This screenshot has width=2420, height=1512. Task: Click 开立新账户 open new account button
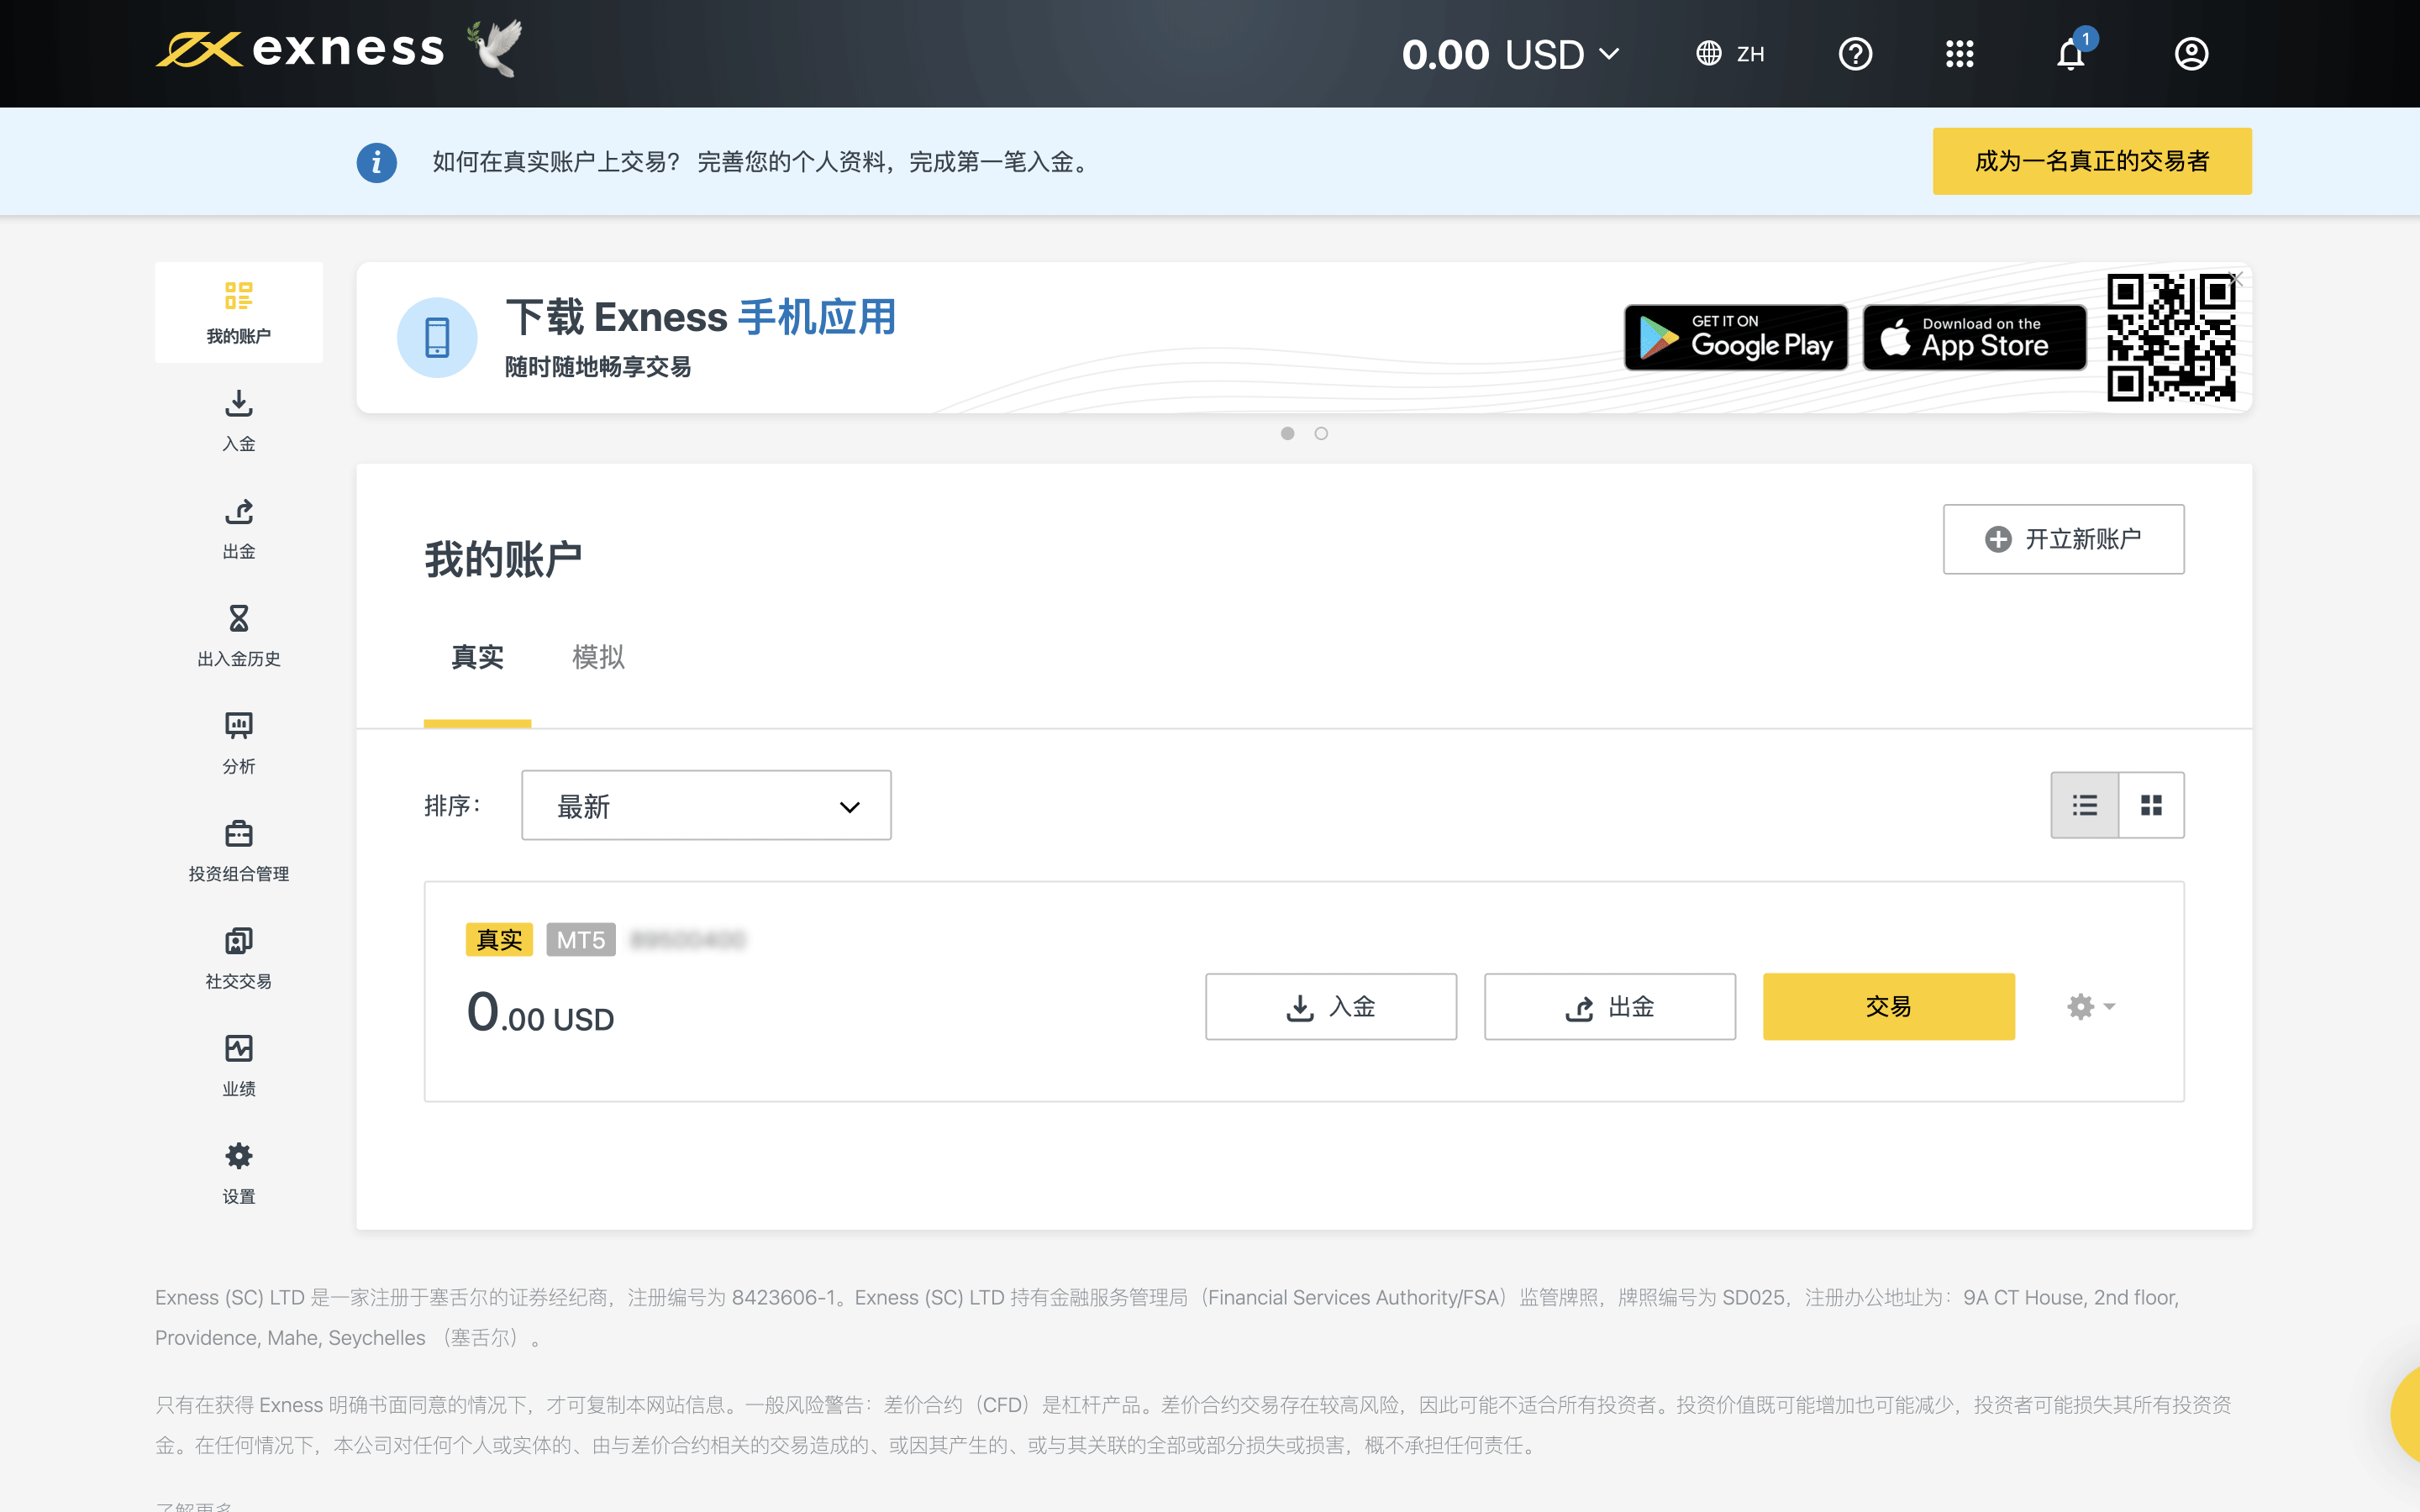2063,539
